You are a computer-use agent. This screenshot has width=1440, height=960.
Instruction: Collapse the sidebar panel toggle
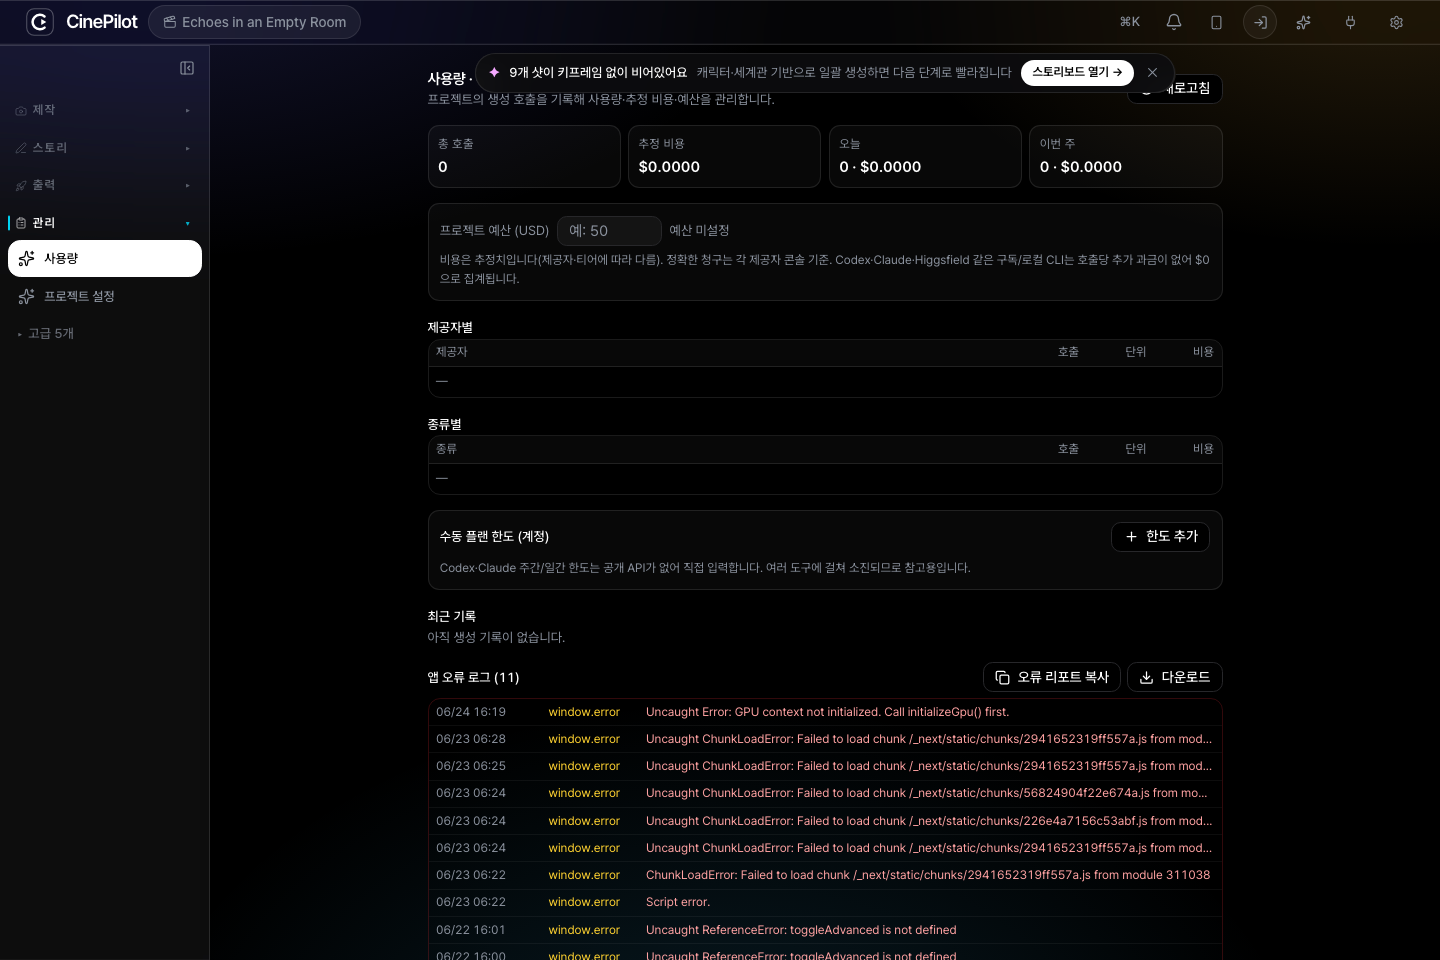pos(187,68)
